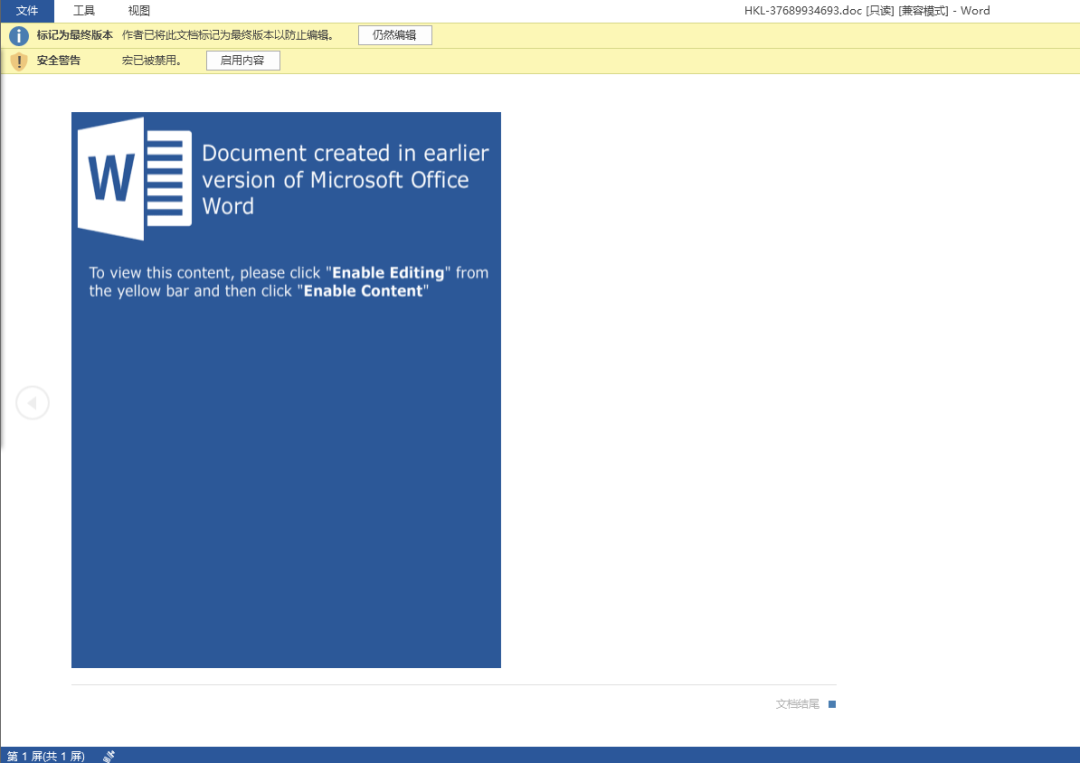Click the document title HKL-37689934693.doc
1080x763 pixels.
802,10
